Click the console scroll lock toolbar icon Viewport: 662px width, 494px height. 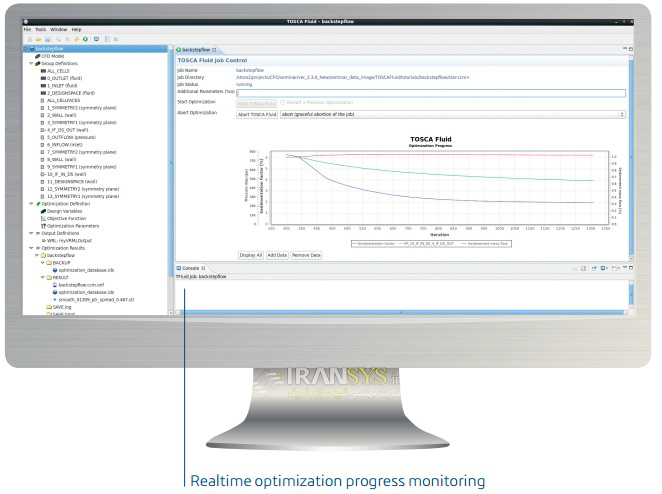coord(583,269)
